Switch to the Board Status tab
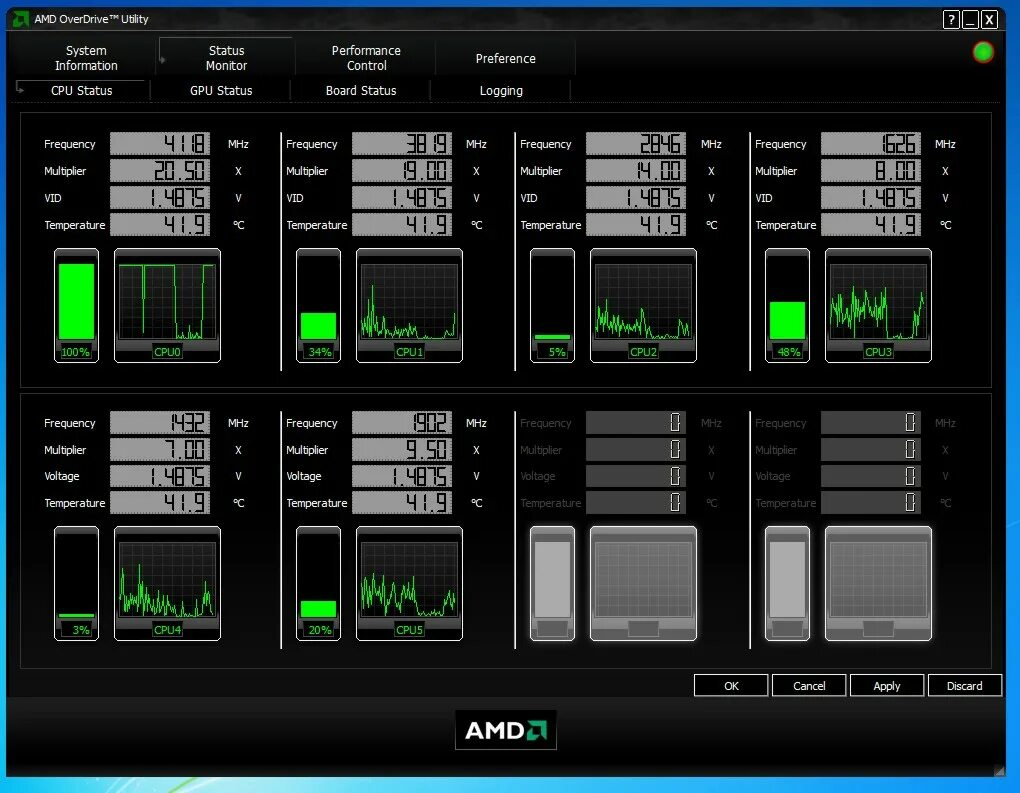This screenshot has width=1020, height=793. (361, 90)
